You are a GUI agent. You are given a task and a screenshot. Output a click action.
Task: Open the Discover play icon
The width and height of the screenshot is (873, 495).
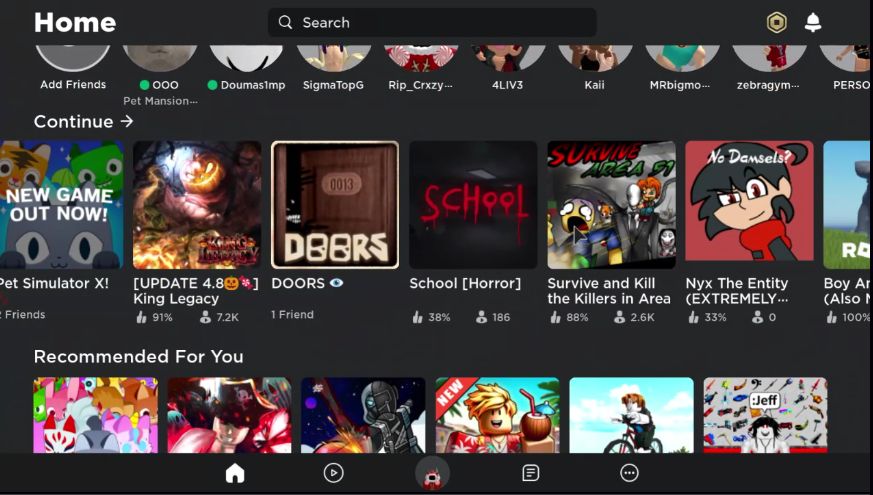tap(334, 473)
